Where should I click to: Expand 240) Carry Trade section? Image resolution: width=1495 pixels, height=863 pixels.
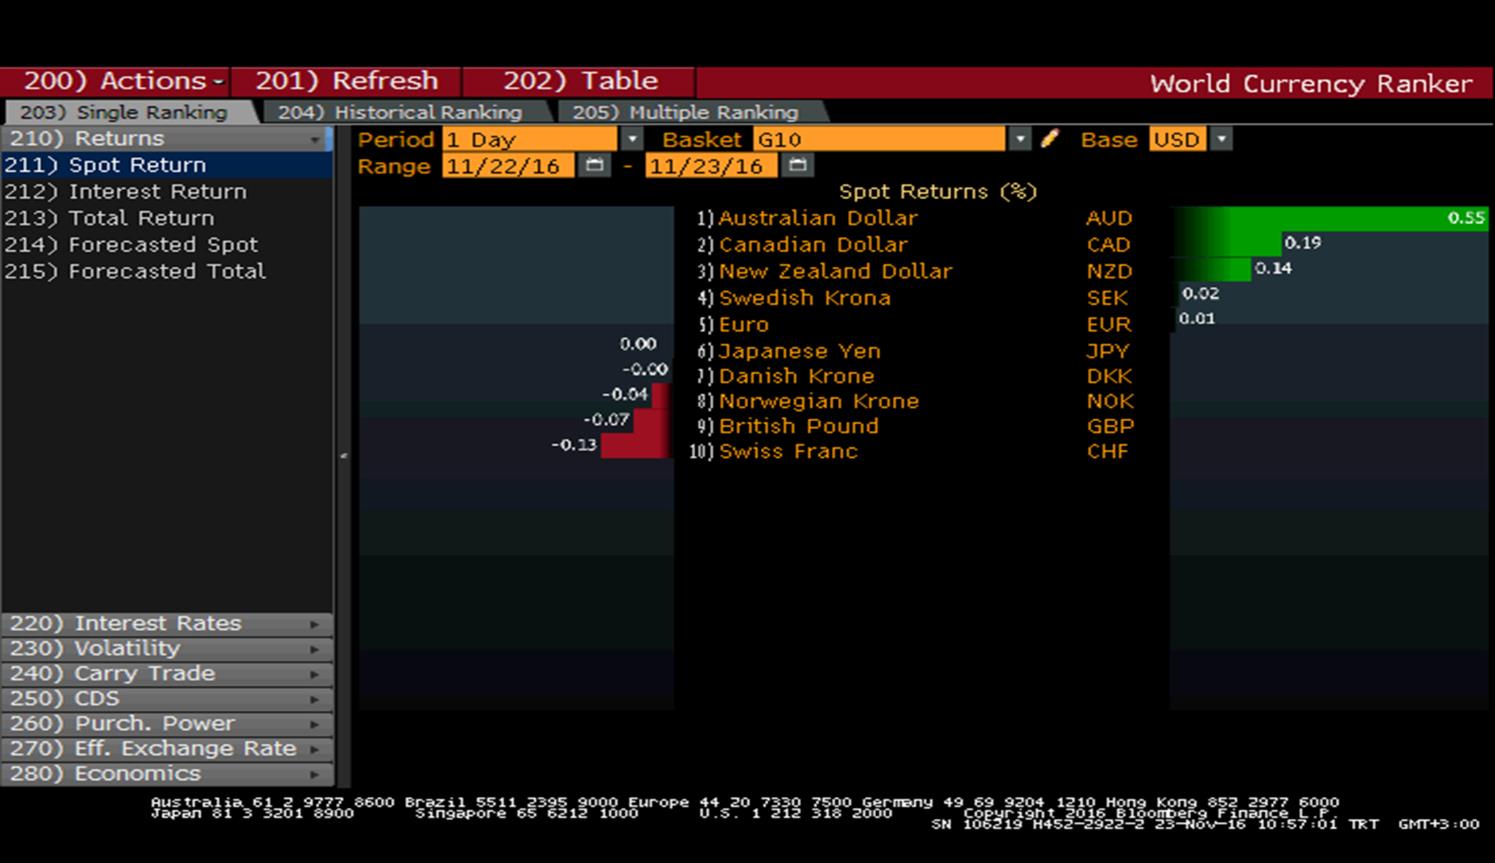tap(166, 673)
